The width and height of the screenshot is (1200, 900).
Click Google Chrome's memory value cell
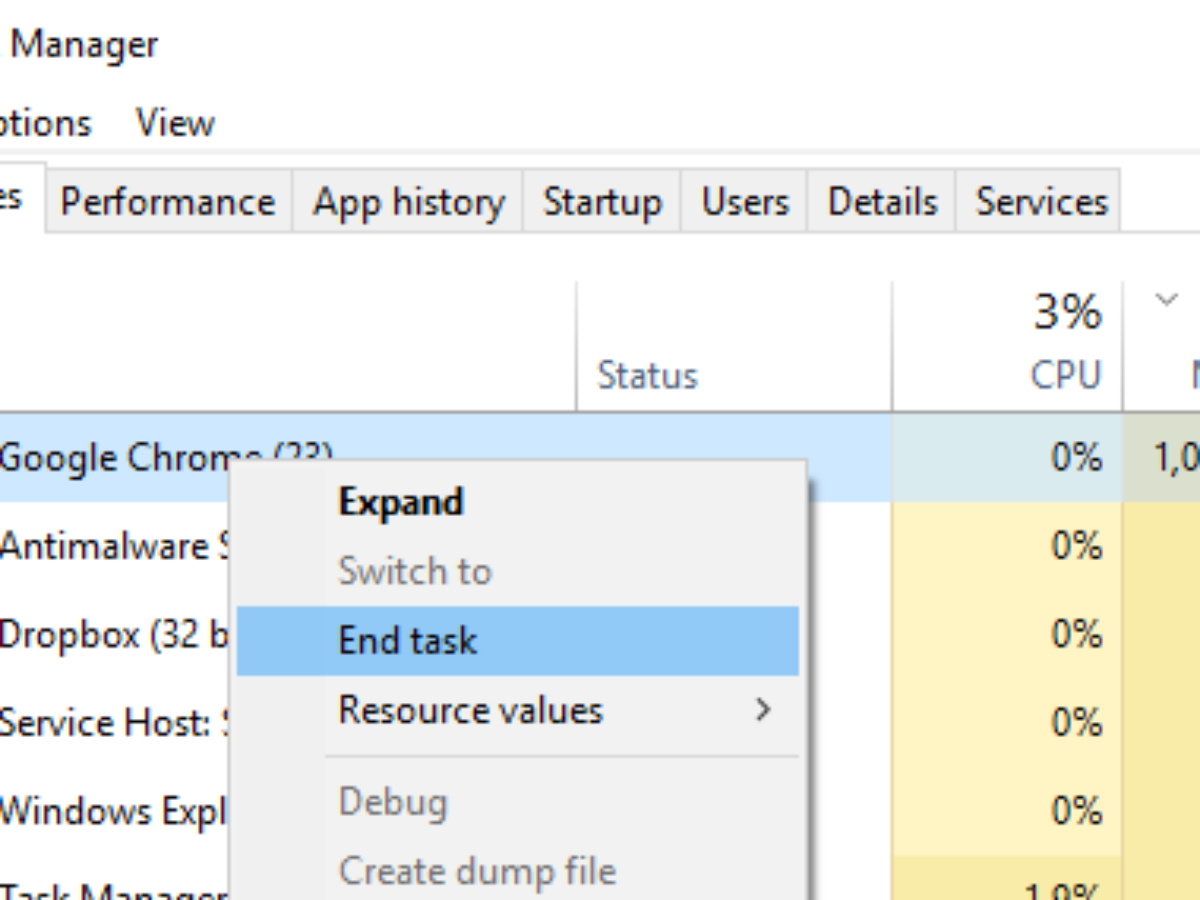pos(1162,457)
